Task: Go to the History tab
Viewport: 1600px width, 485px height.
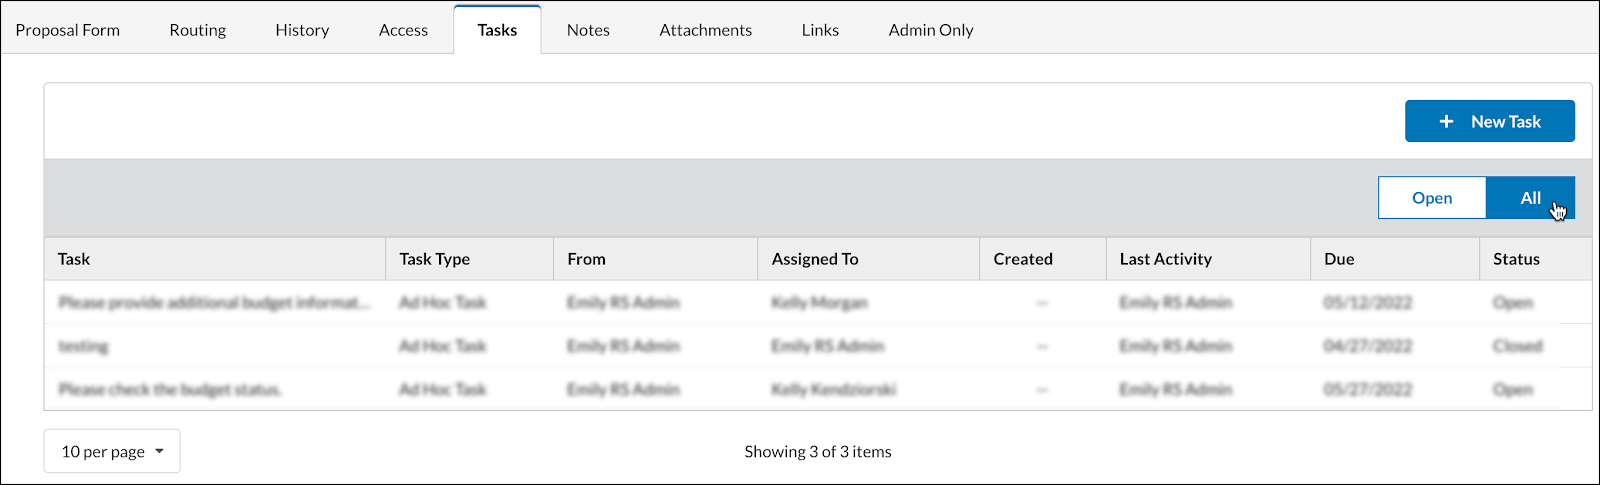Action: [302, 30]
